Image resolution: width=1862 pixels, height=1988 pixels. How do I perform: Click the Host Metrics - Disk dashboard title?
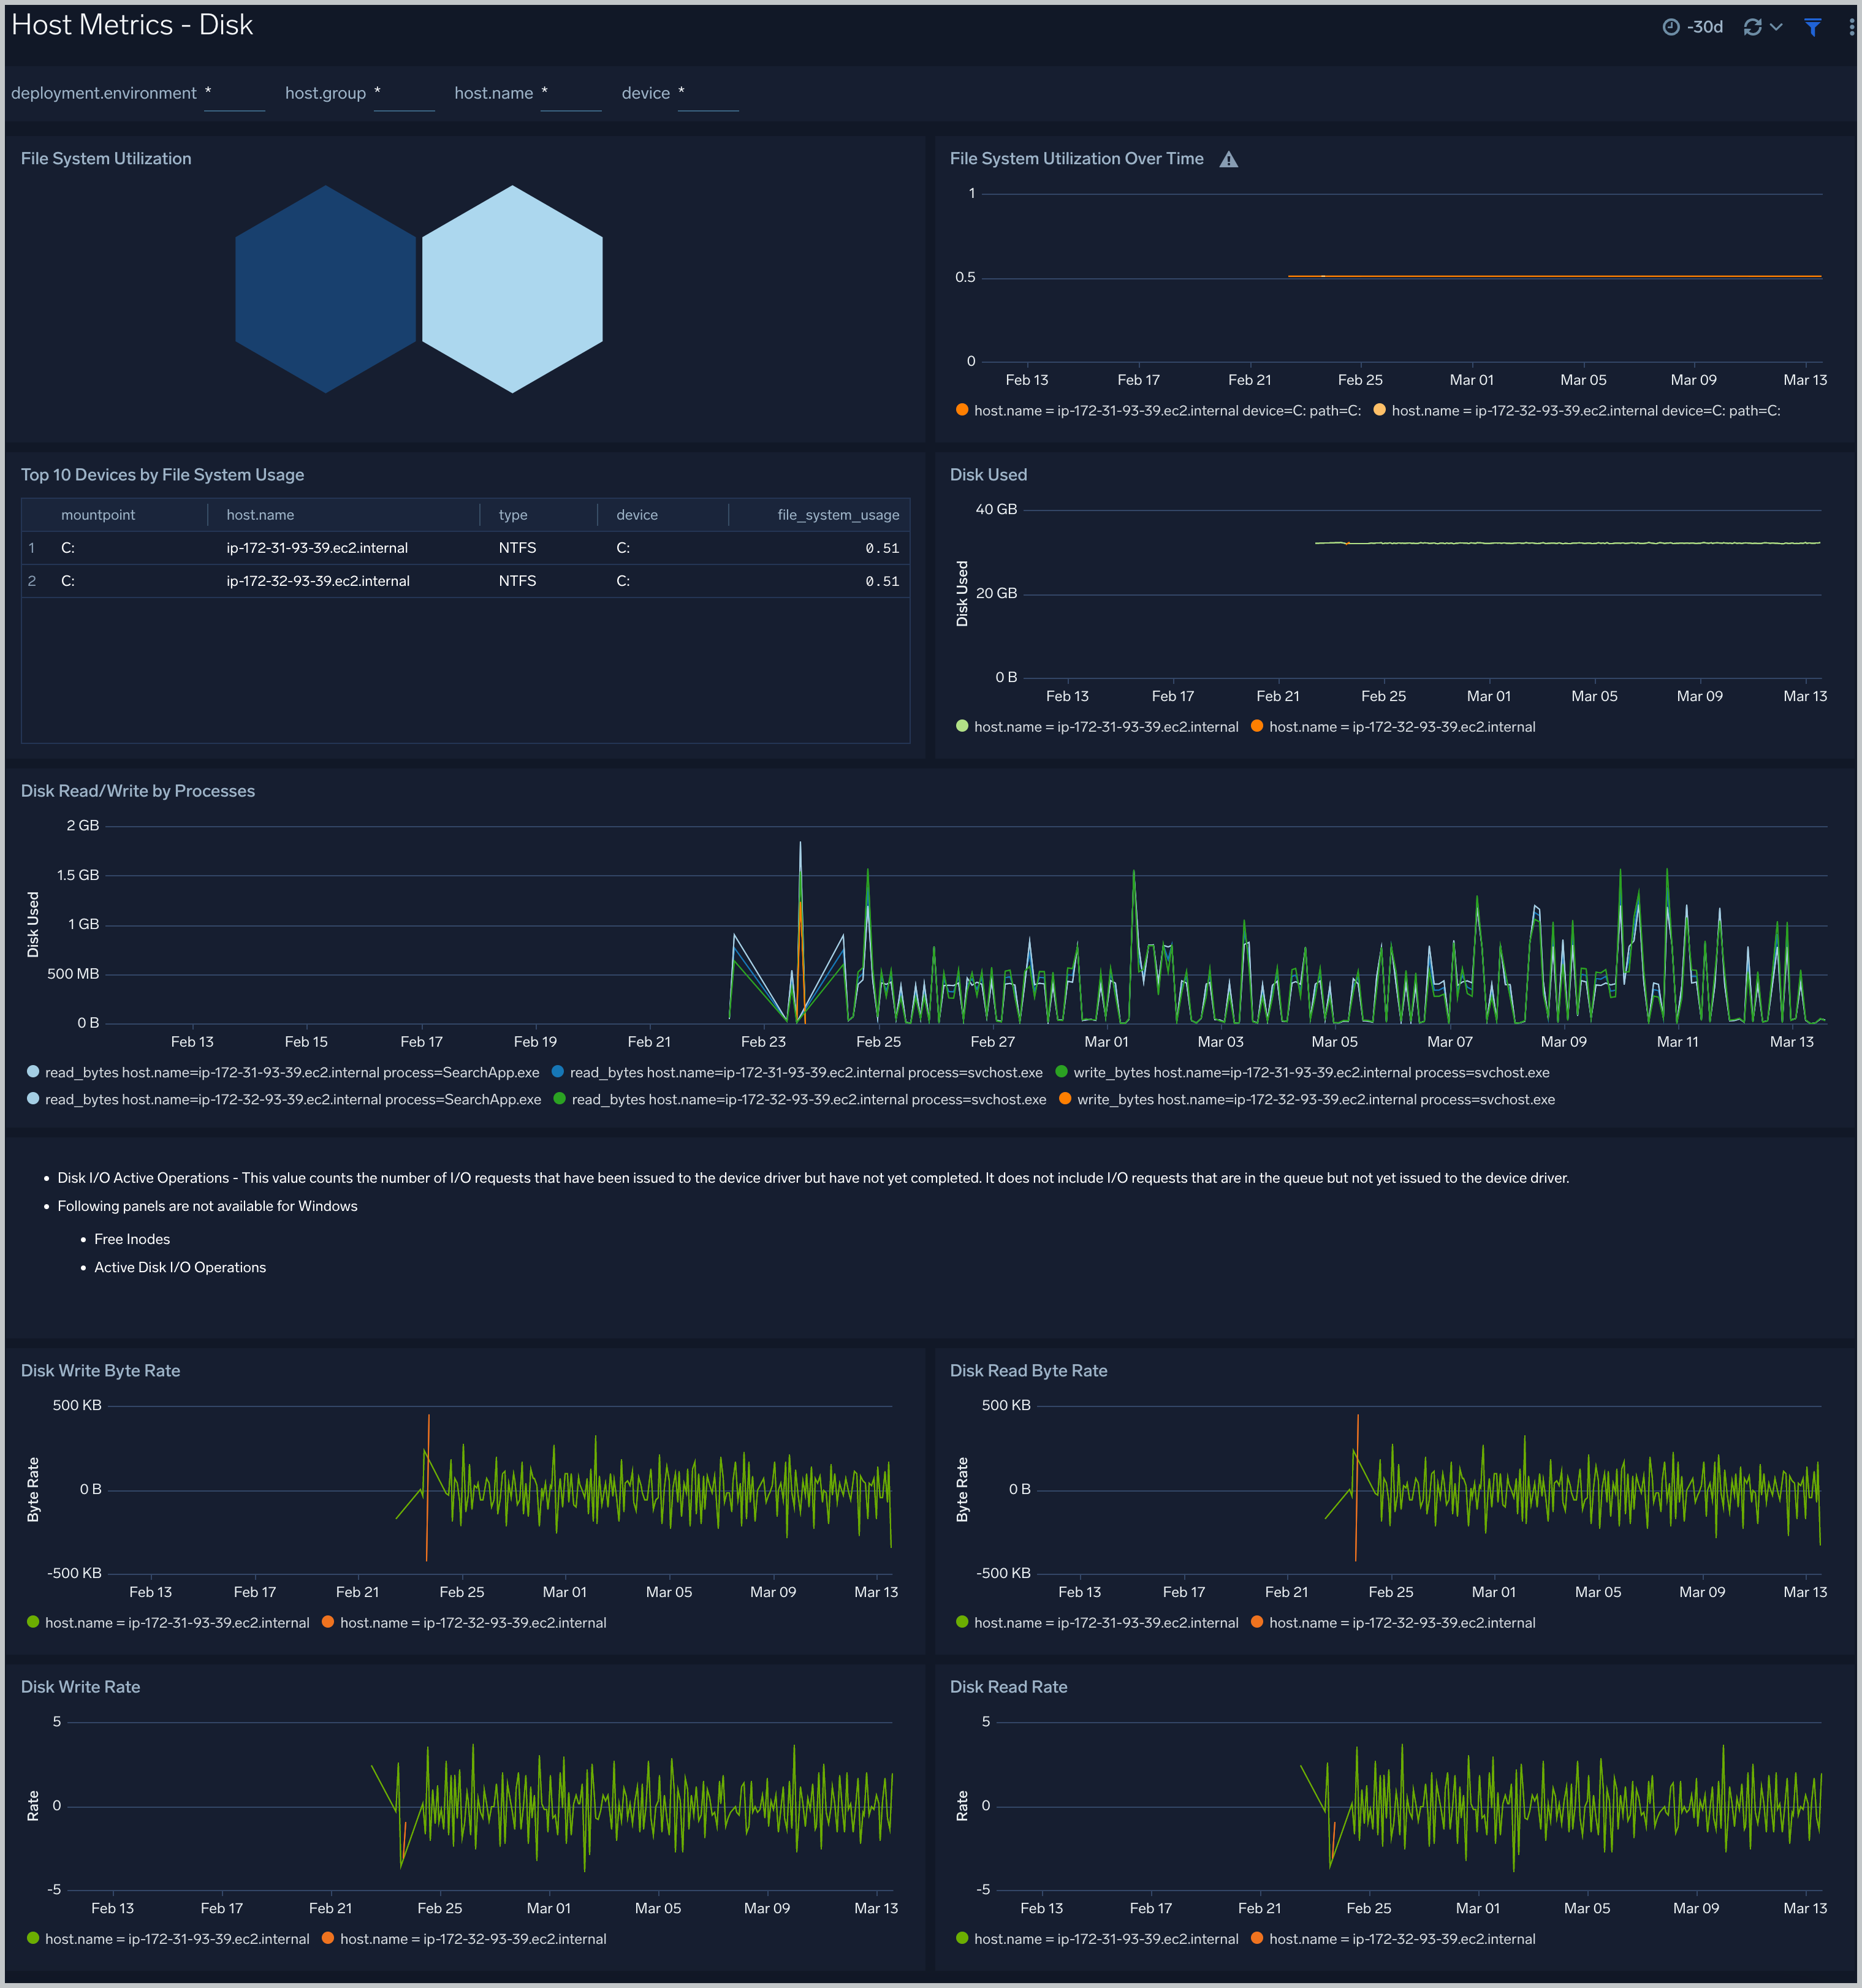(132, 25)
